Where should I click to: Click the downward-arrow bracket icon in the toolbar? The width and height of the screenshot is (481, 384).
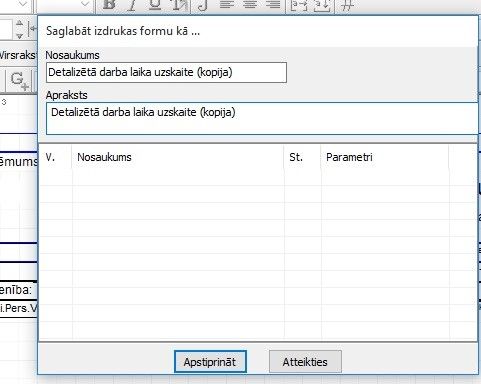pos(322,5)
